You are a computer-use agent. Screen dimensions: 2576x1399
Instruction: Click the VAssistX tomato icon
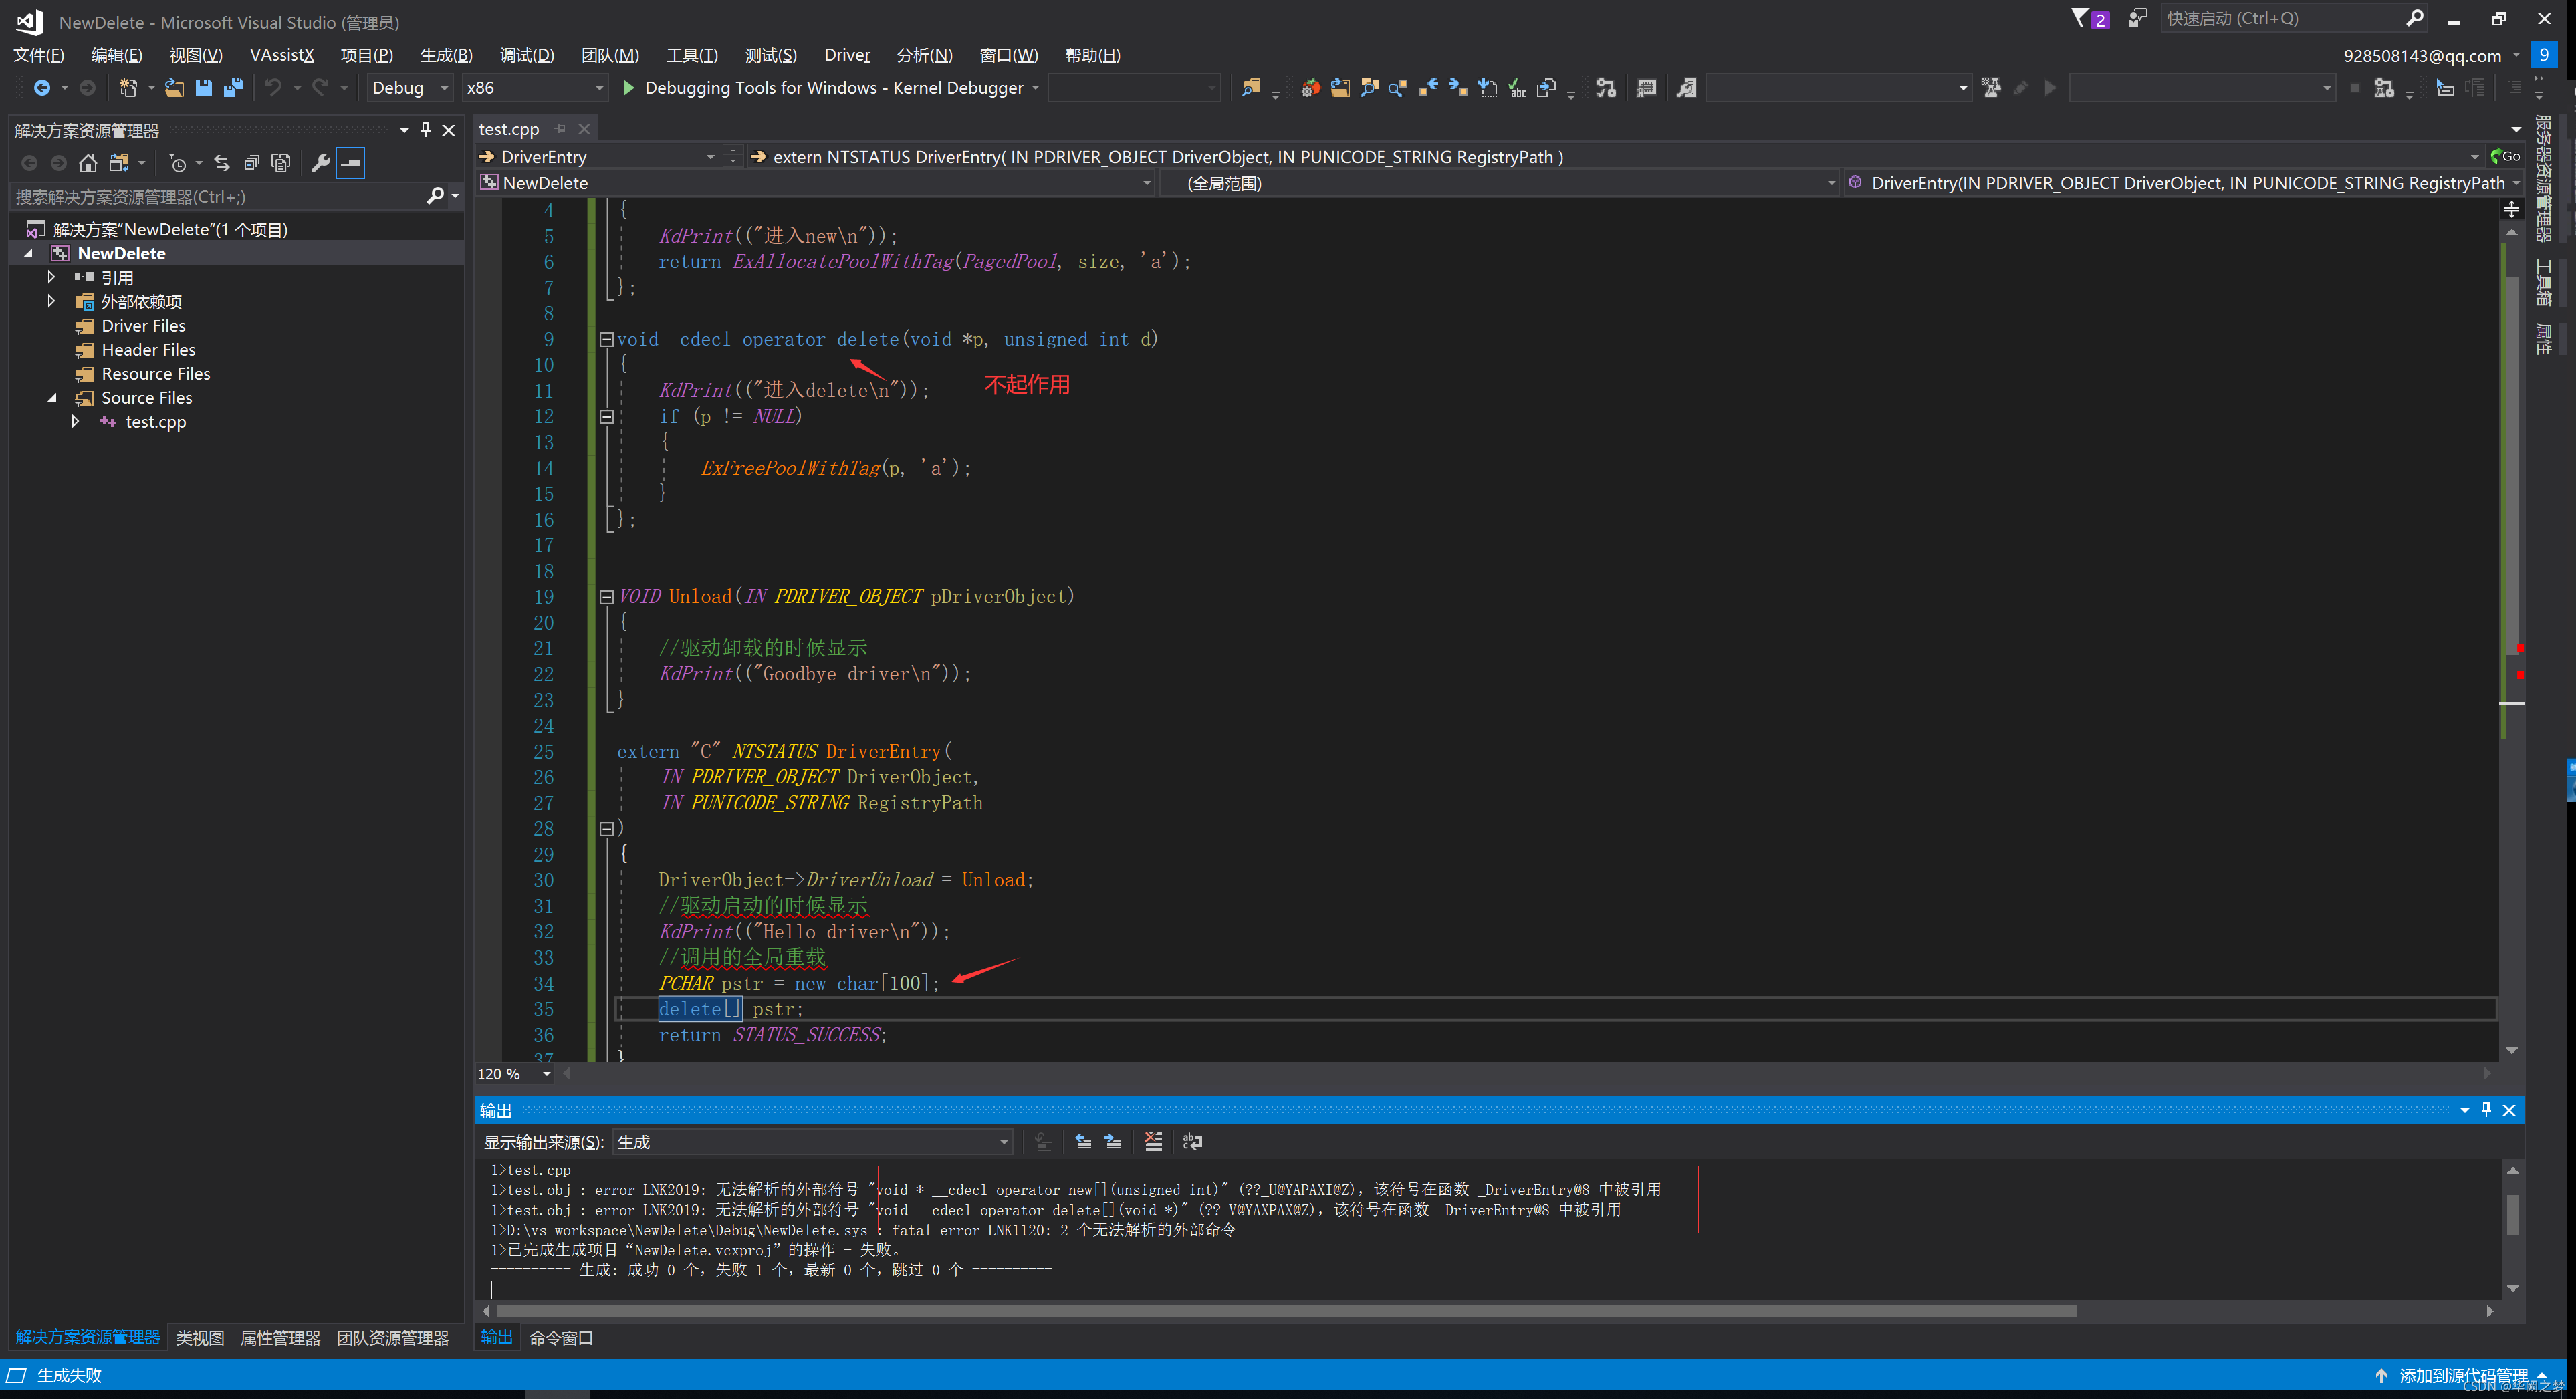click(1310, 88)
